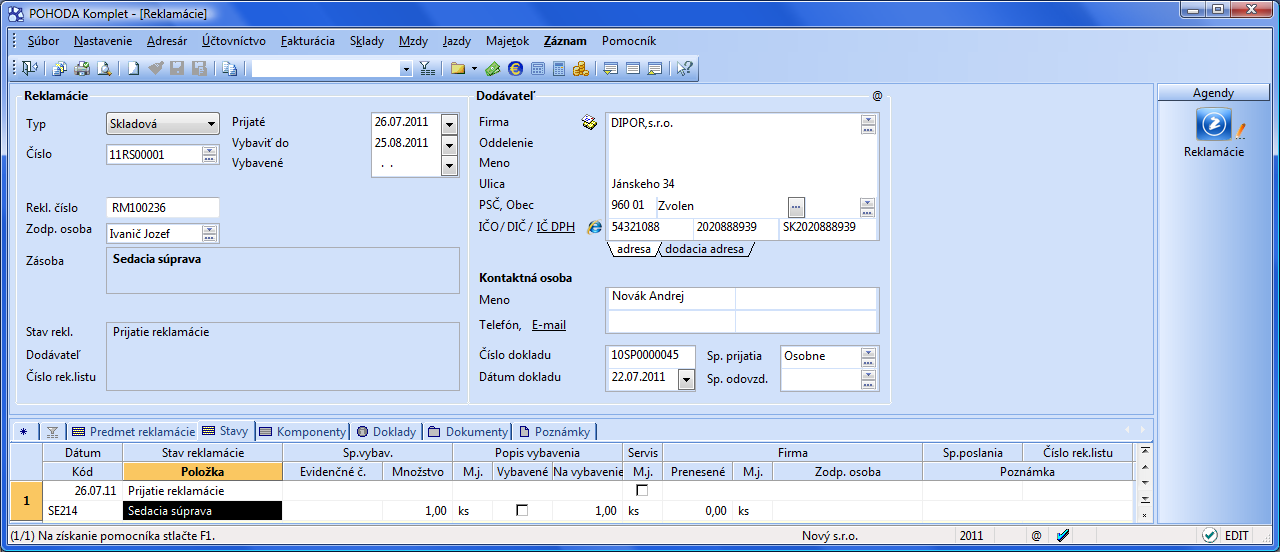Click the SE214 code cell
The width and height of the screenshot is (1280, 552).
click(x=84, y=511)
